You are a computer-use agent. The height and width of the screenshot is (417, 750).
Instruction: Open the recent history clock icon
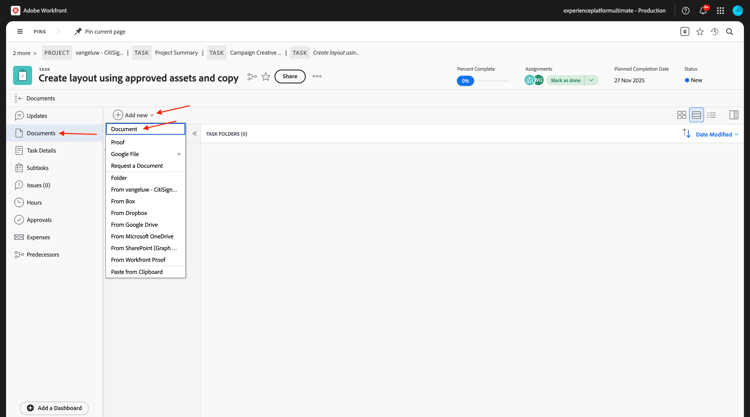pyautogui.click(x=715, y=32)
